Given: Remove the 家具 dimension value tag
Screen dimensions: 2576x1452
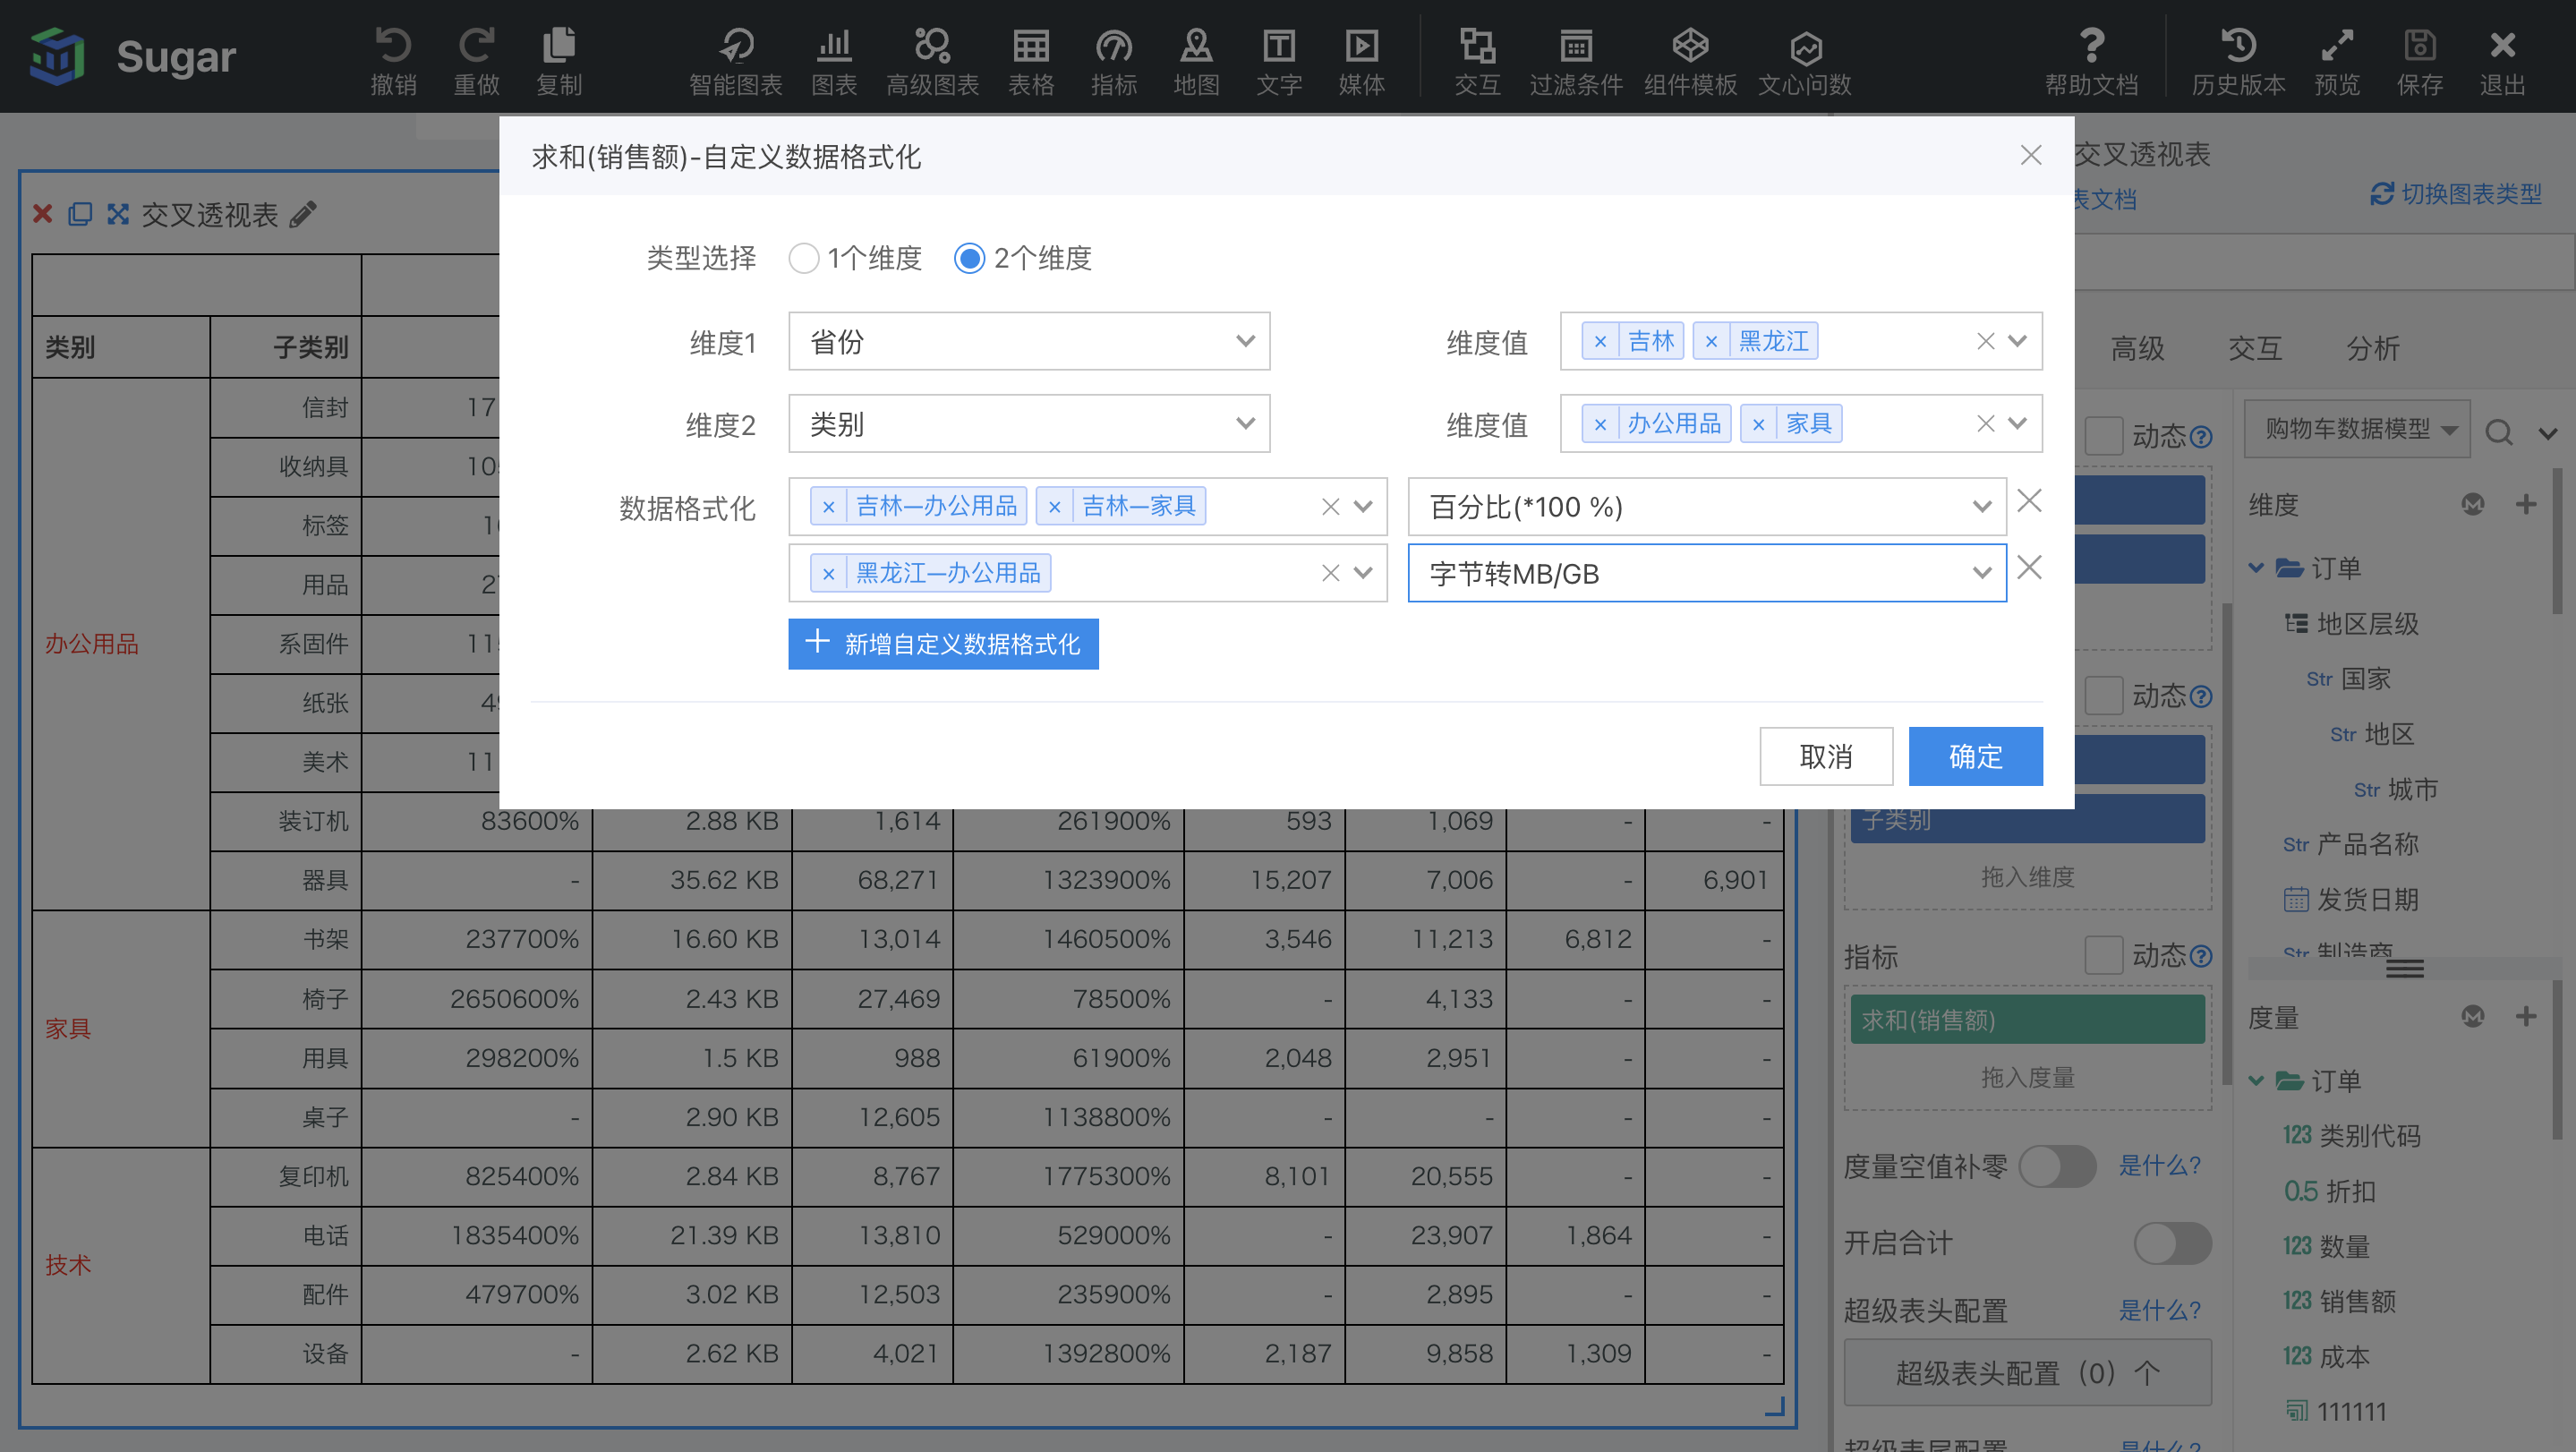Looking at the screenshot, I should point(1758,424).
